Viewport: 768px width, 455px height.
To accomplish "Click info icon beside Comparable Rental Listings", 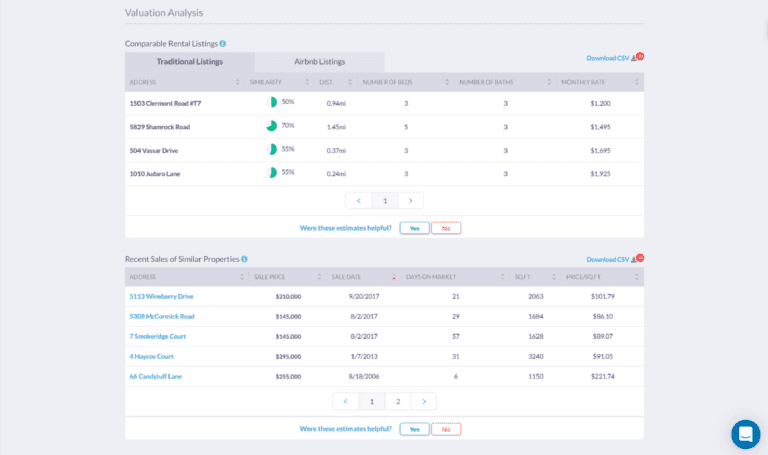I will tap(222, 44).
